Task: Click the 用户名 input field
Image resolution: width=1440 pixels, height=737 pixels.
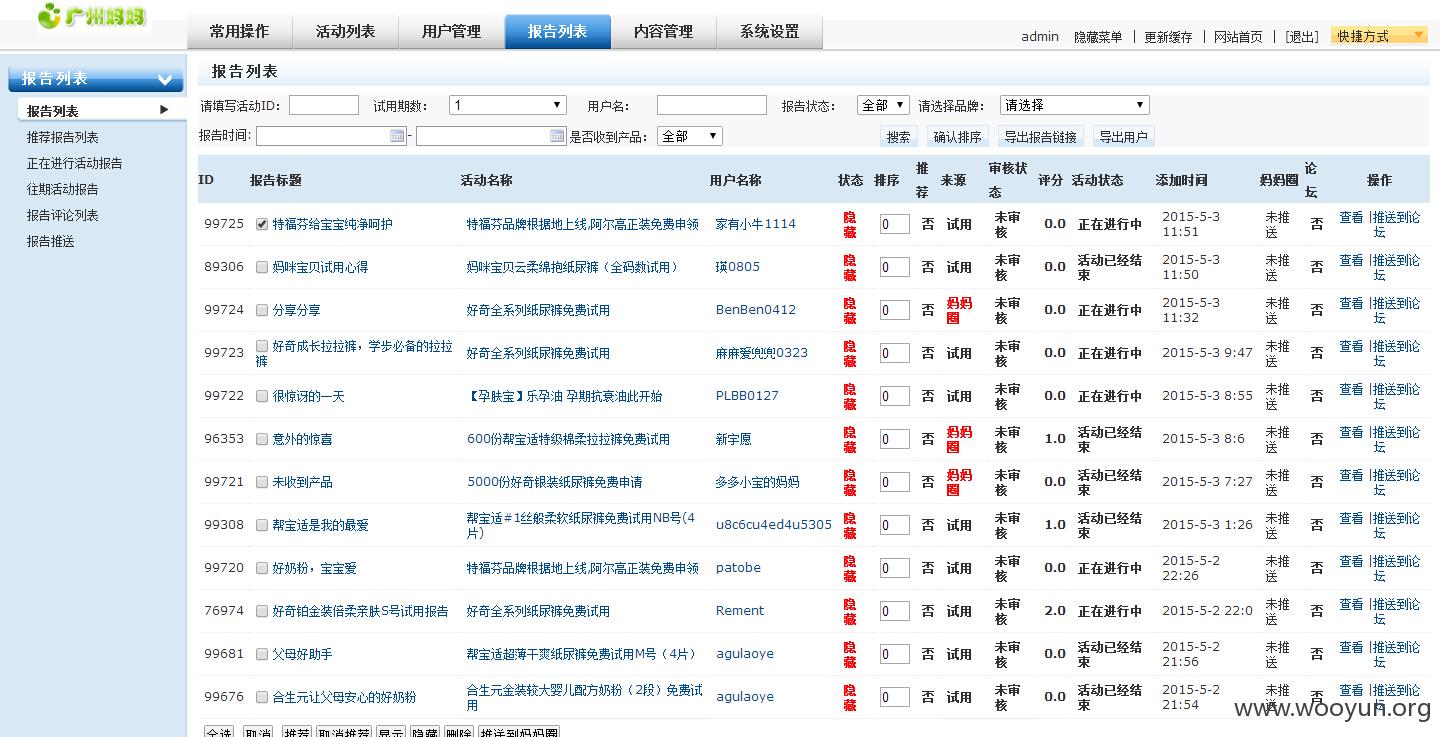Action: coord(712,105)
